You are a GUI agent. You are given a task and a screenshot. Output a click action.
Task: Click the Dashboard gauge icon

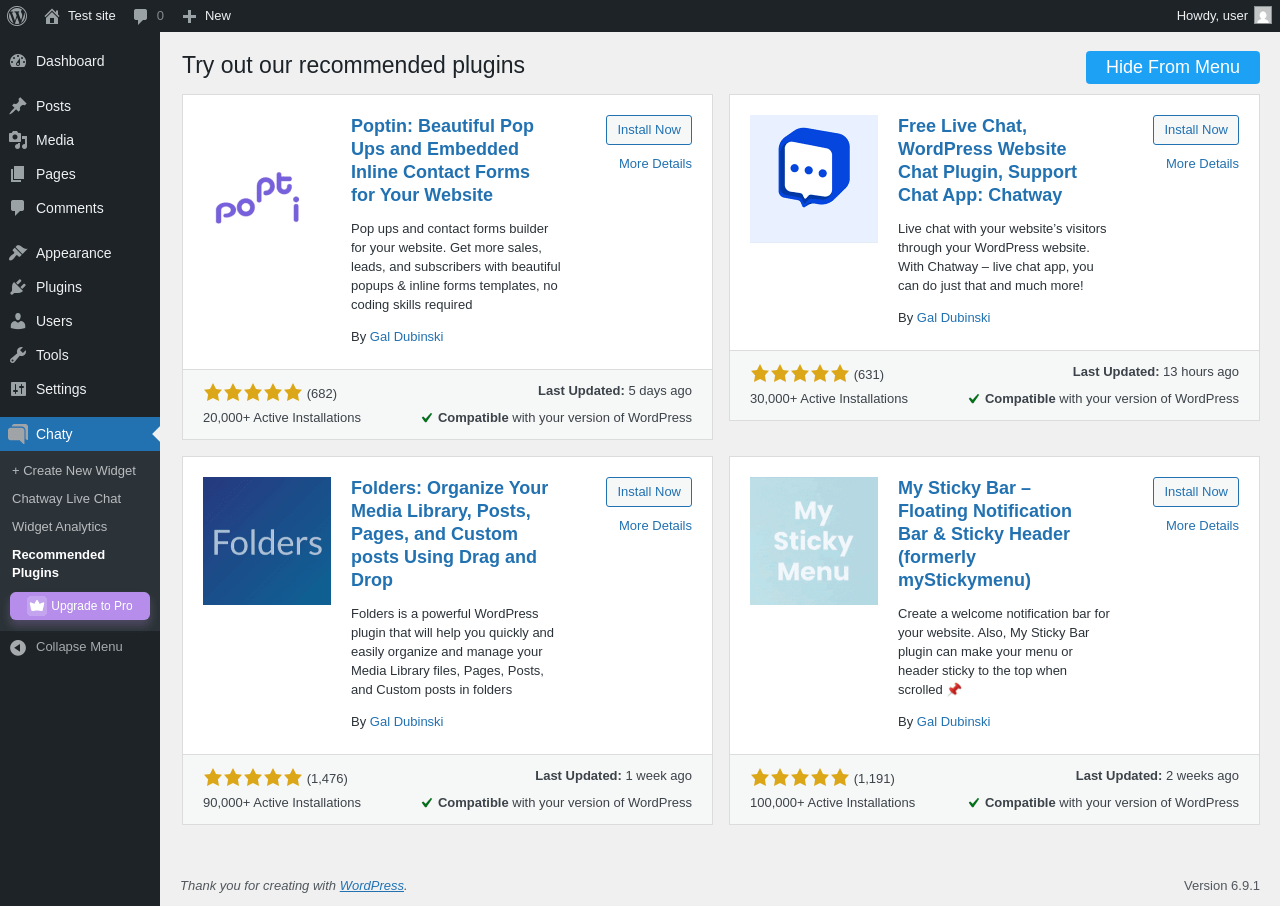click(x=18, y=61)
